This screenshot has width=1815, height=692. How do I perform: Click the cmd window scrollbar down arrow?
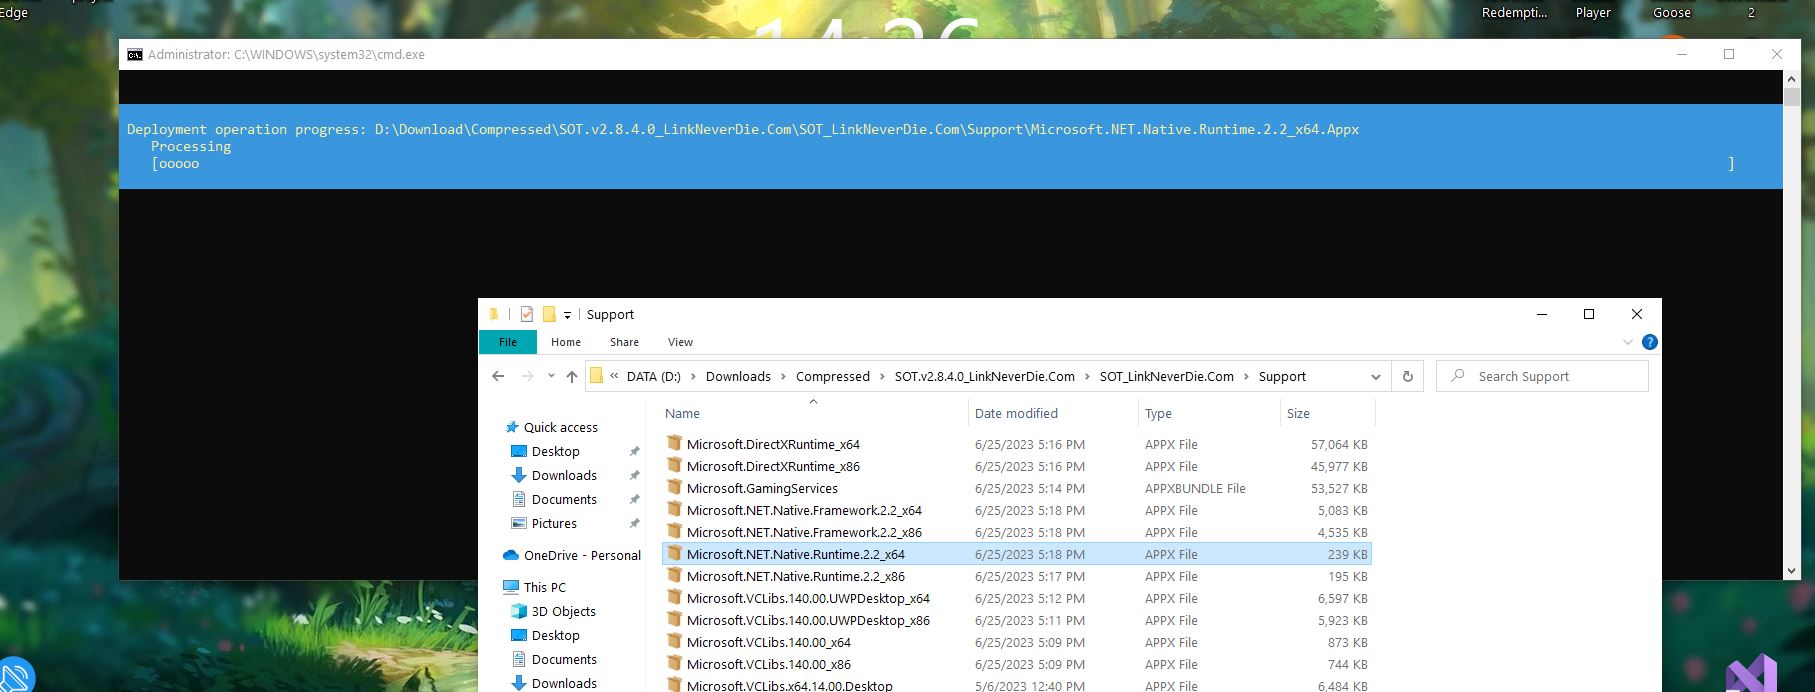click(1791, 571)
